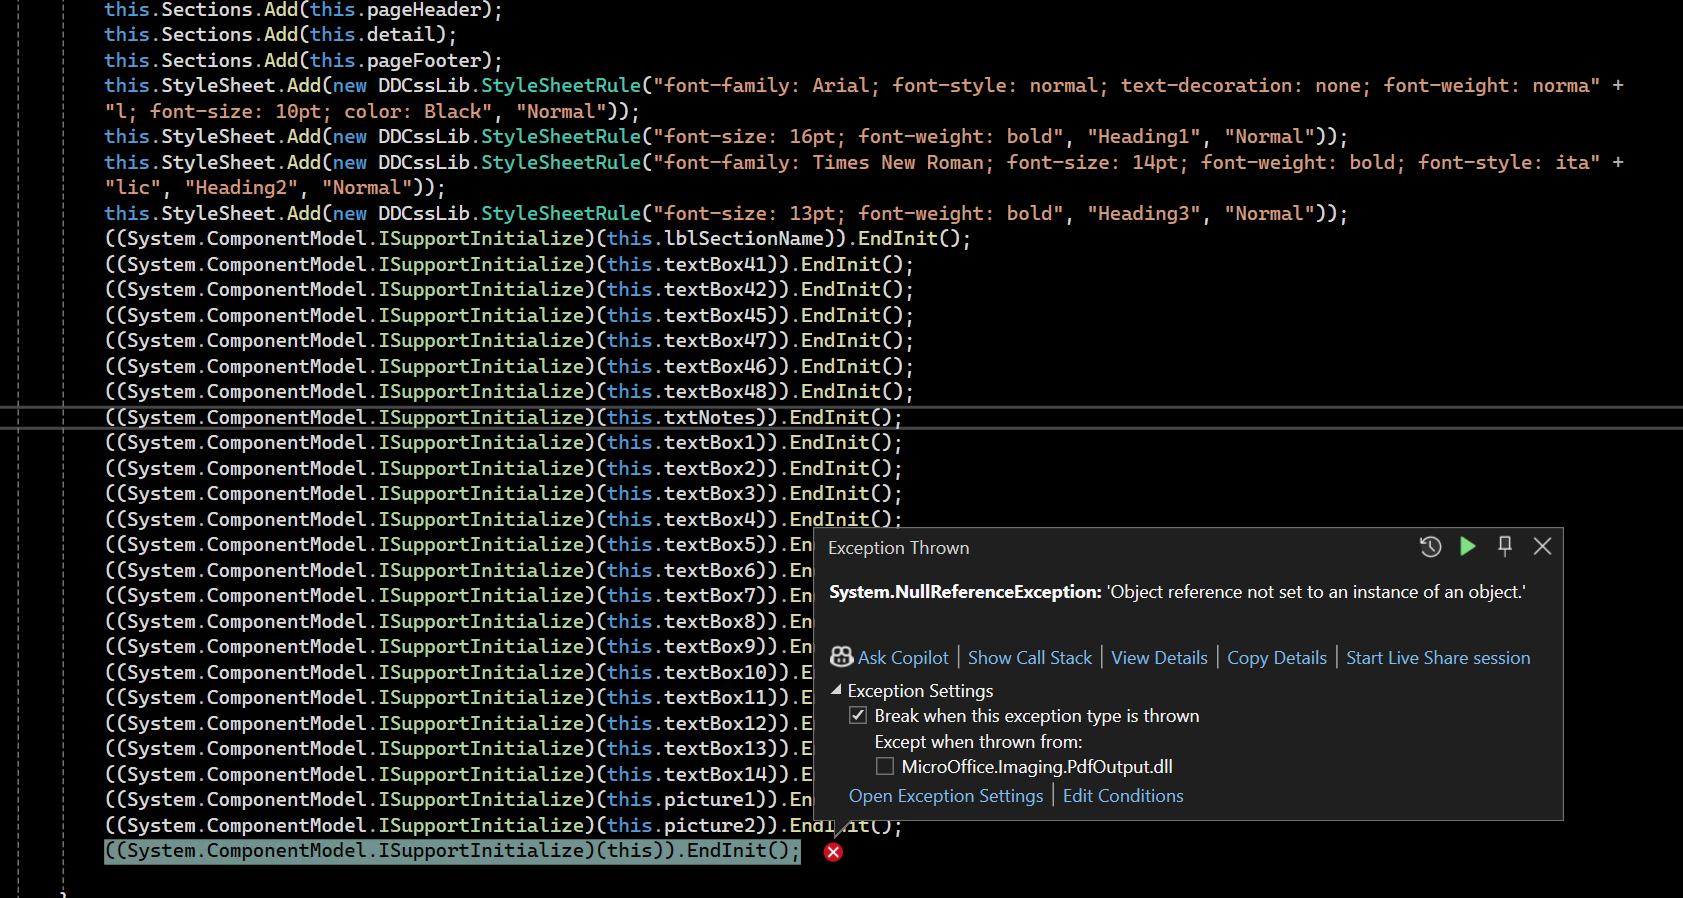
Task: Click the green Continue play icon
Action: (1467, 546)
